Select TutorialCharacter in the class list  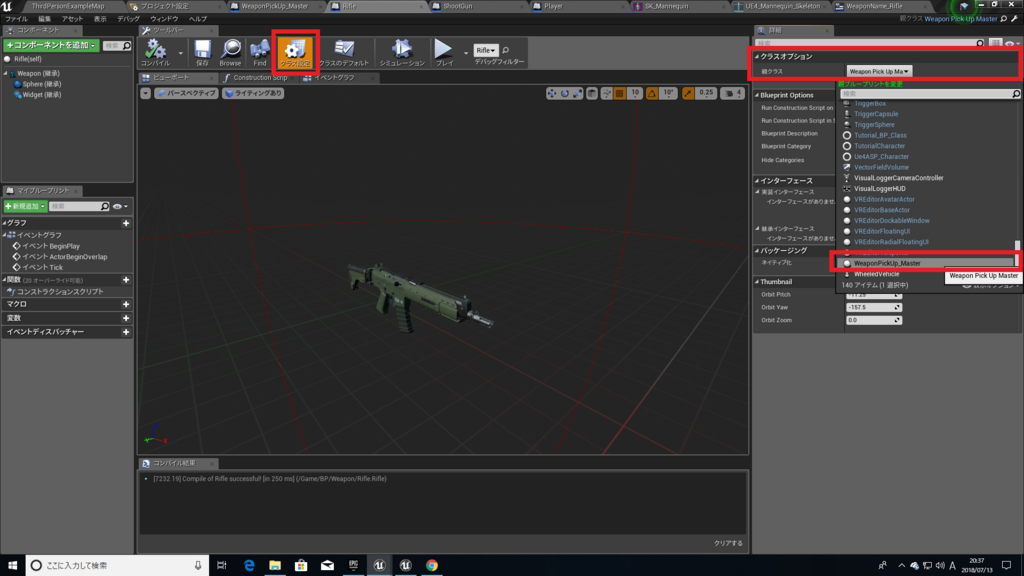(879, 146)
